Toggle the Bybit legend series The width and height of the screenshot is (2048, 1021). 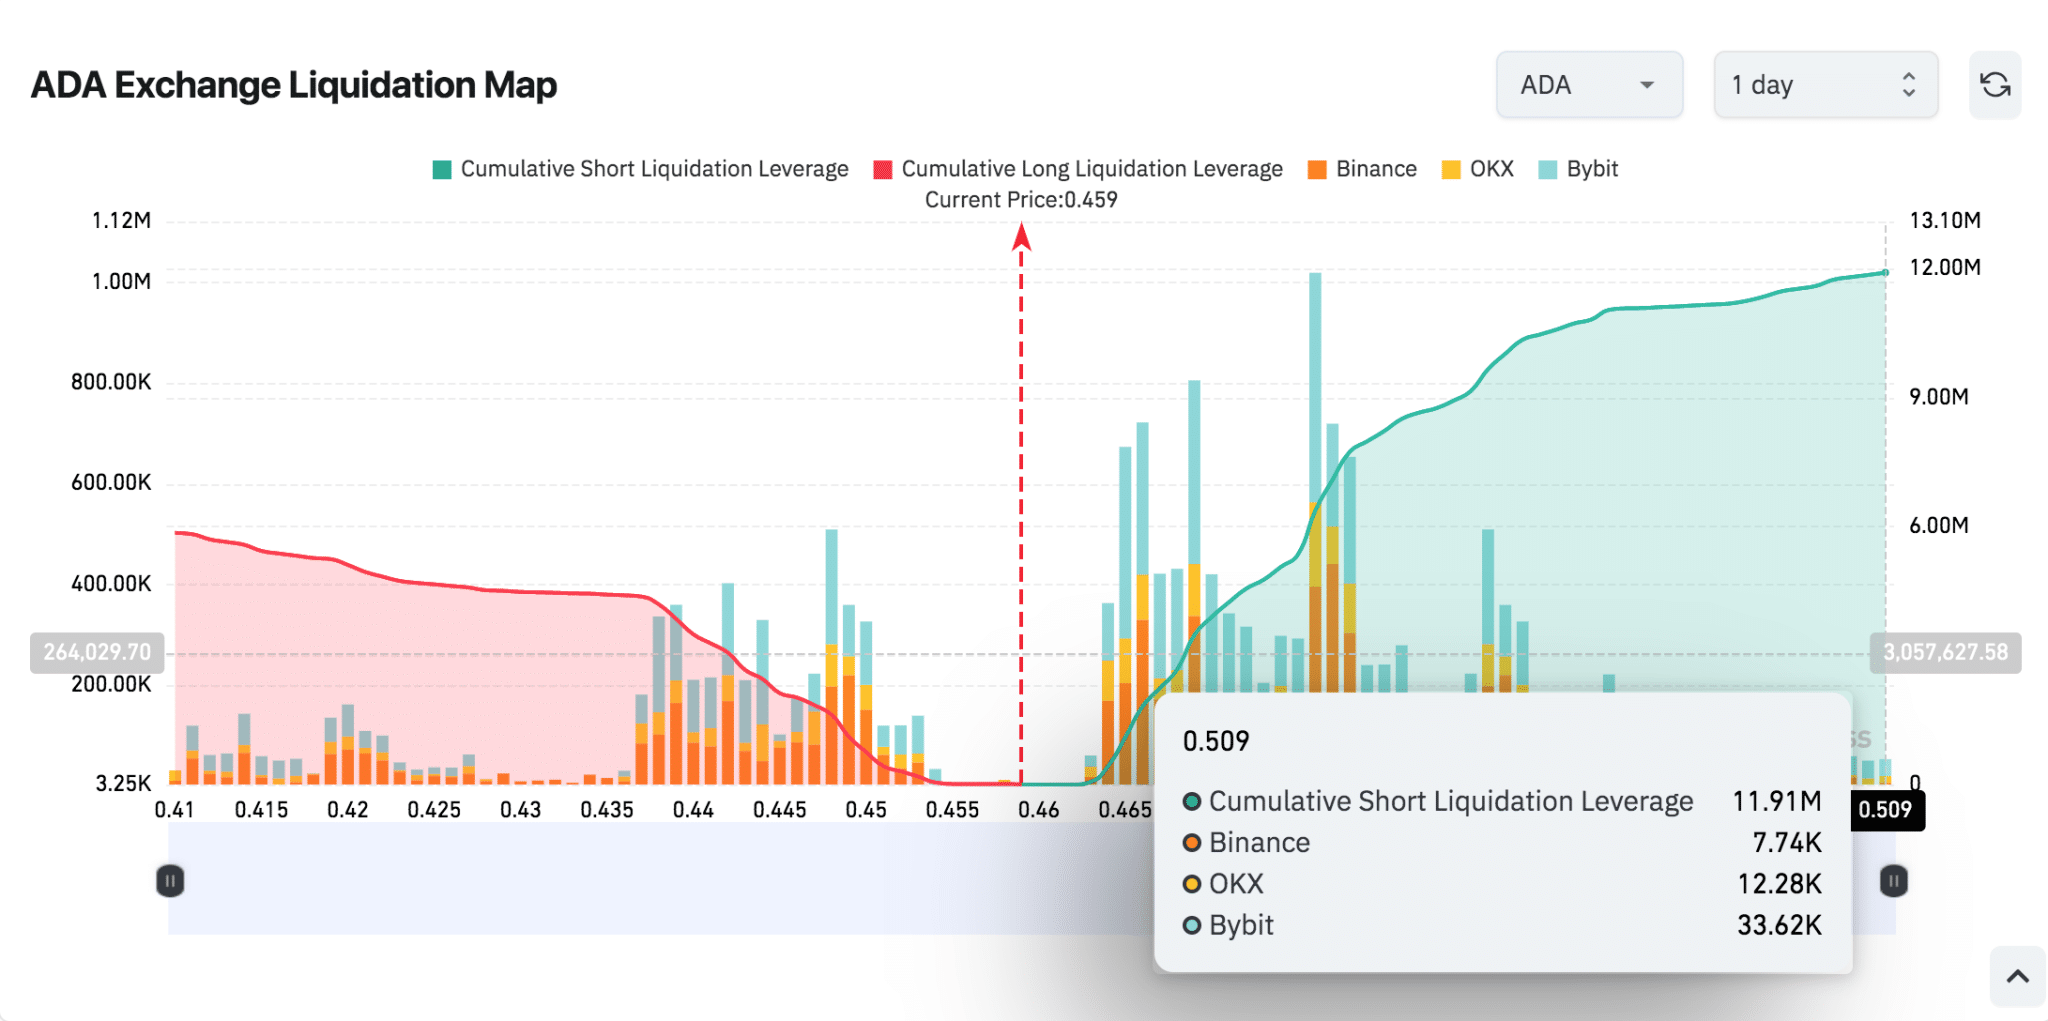1578,169
